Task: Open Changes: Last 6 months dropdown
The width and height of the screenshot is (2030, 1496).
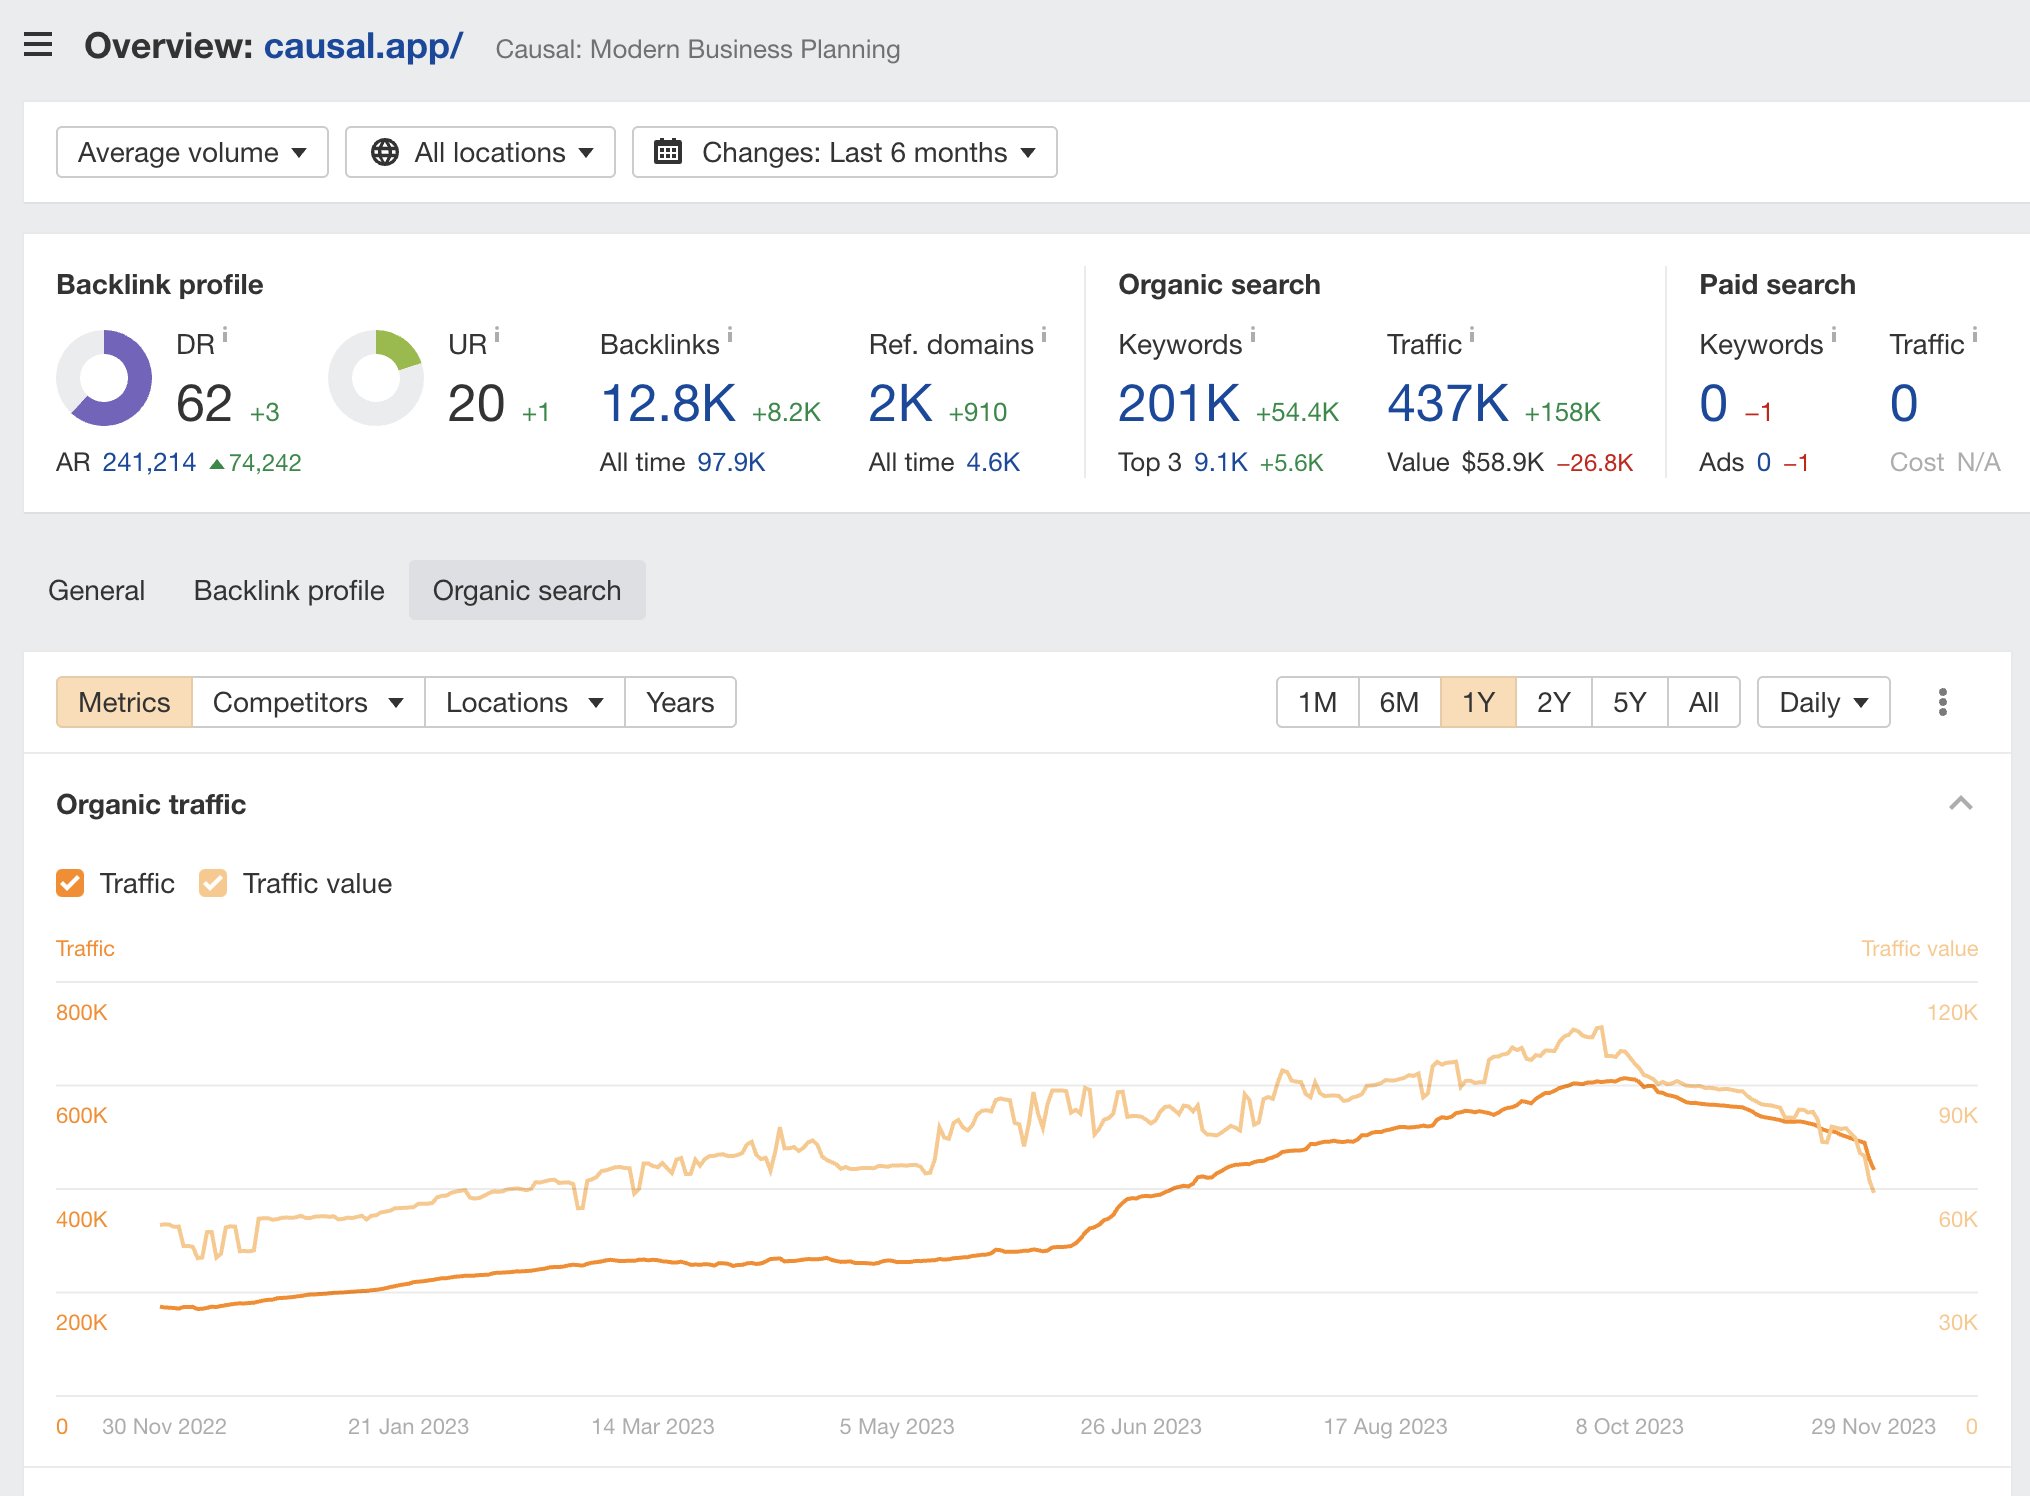Action: pos(844,152)
